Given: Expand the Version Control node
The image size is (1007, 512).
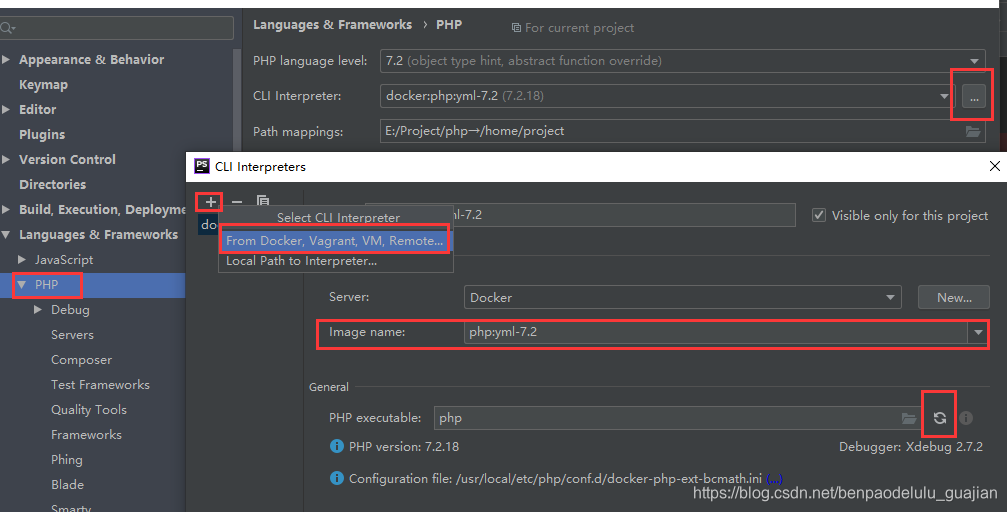Looking at the screenshot, I should pyautogui.click(x=6, y=159).
